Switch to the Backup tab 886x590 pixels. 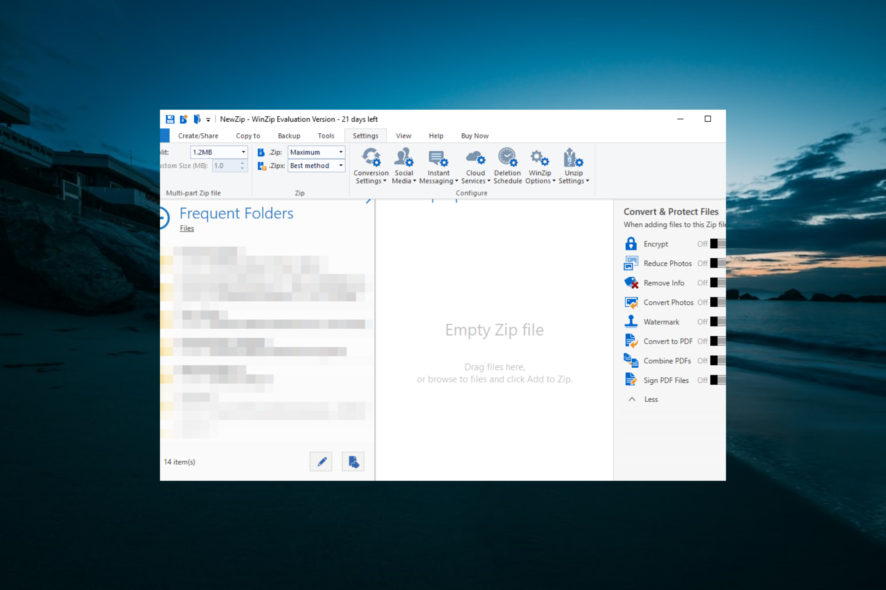coord(289,136)
